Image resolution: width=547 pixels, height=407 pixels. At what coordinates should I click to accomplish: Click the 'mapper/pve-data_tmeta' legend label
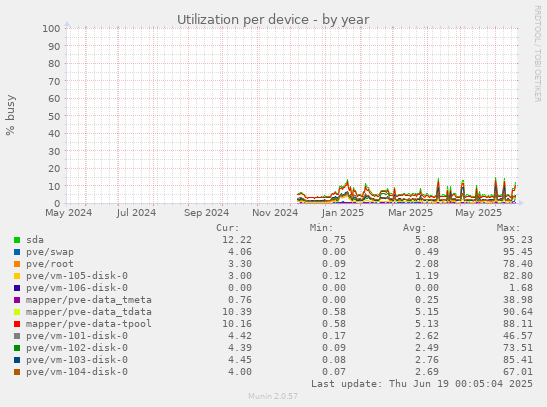89,300
